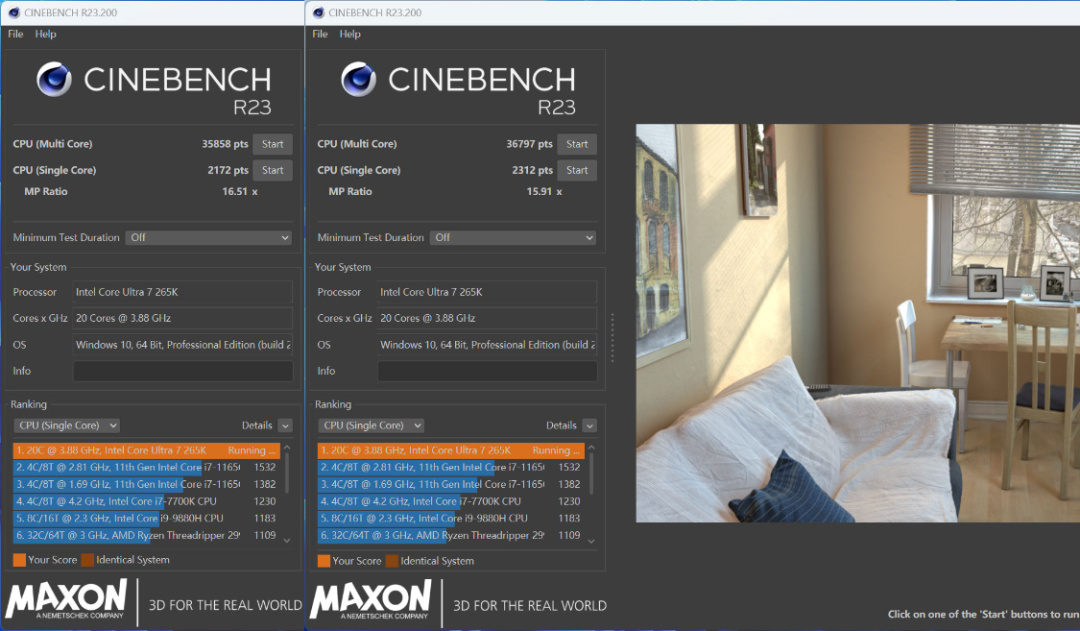
Task: Click the Cinebench title bar icon of right window
Action: pyautogui.click(x=318, y=12)
